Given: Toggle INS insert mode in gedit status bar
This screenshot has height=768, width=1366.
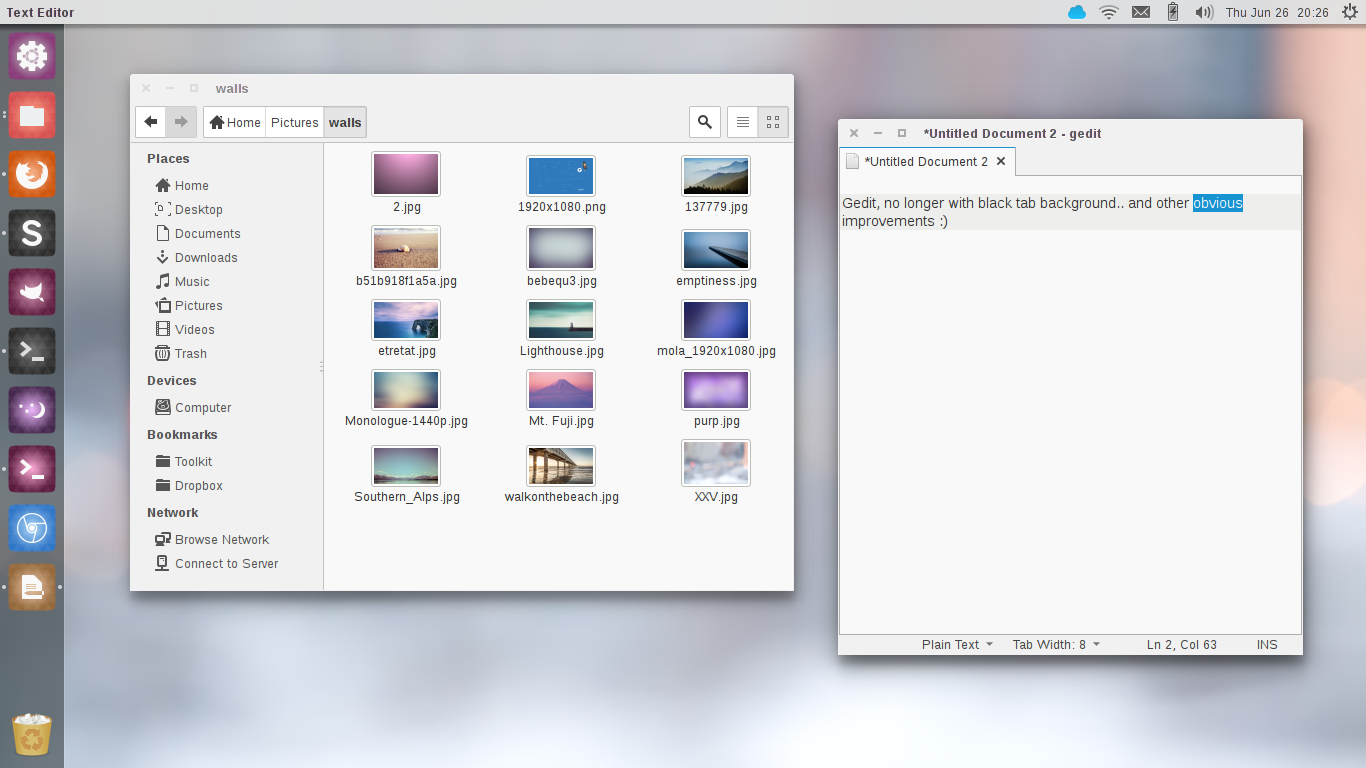Looking at the screenshot, I should pyautogui.click(x=1267, y=644).
